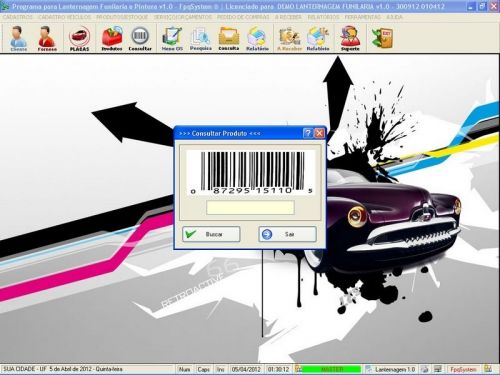Viewport: 500px width, 375px height.
Task: Click the restore button of the main window
Action: [482, 6]
